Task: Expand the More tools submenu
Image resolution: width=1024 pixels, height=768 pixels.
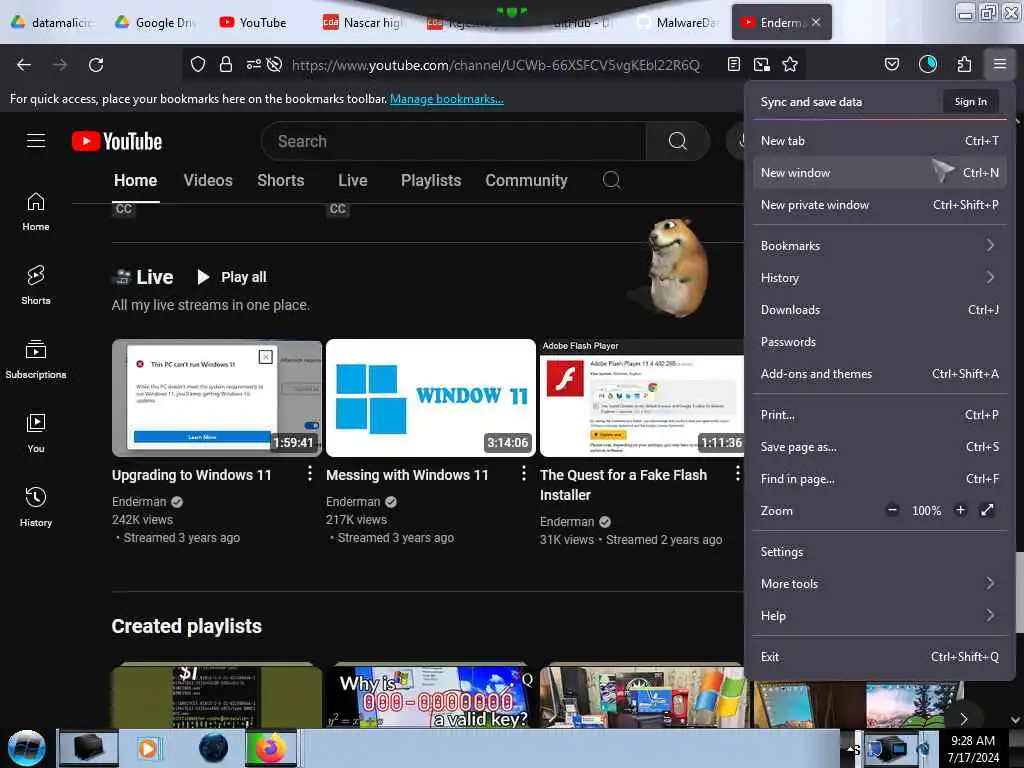Action: point(879,583)
